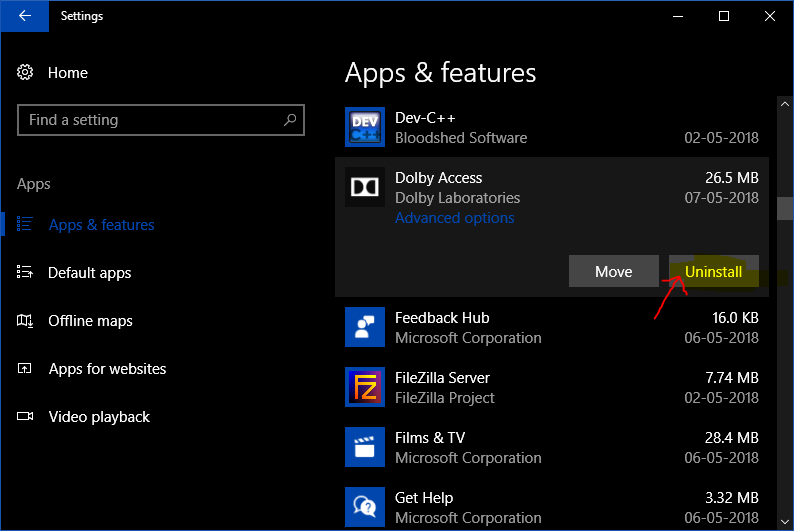Screen dimensions: 794x531
Task: Uninstall Dolby Access
Action: tap(713, 271)
